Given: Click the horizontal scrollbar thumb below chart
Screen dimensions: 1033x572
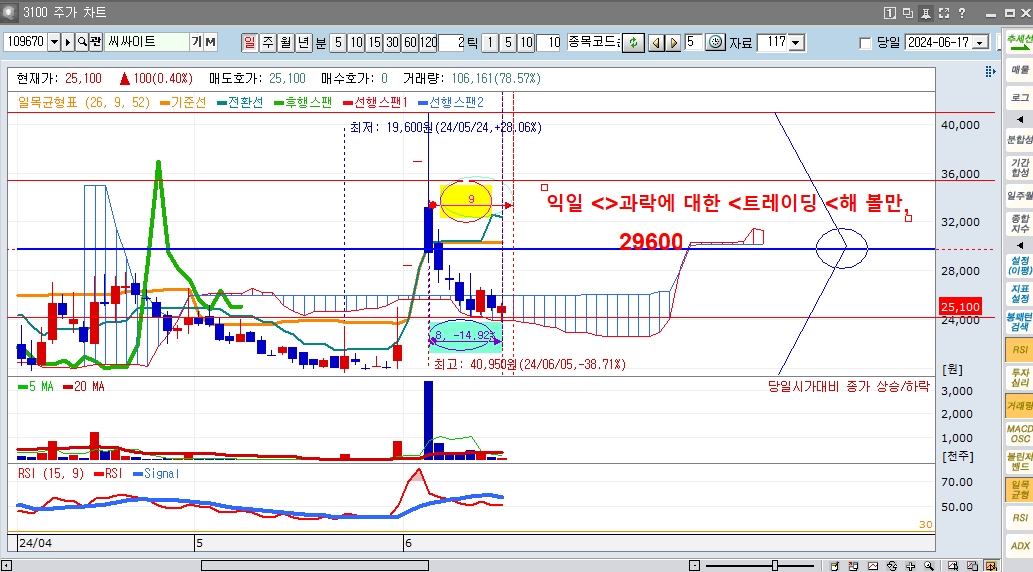Looking at the screenshot, I should click(315, 565).
